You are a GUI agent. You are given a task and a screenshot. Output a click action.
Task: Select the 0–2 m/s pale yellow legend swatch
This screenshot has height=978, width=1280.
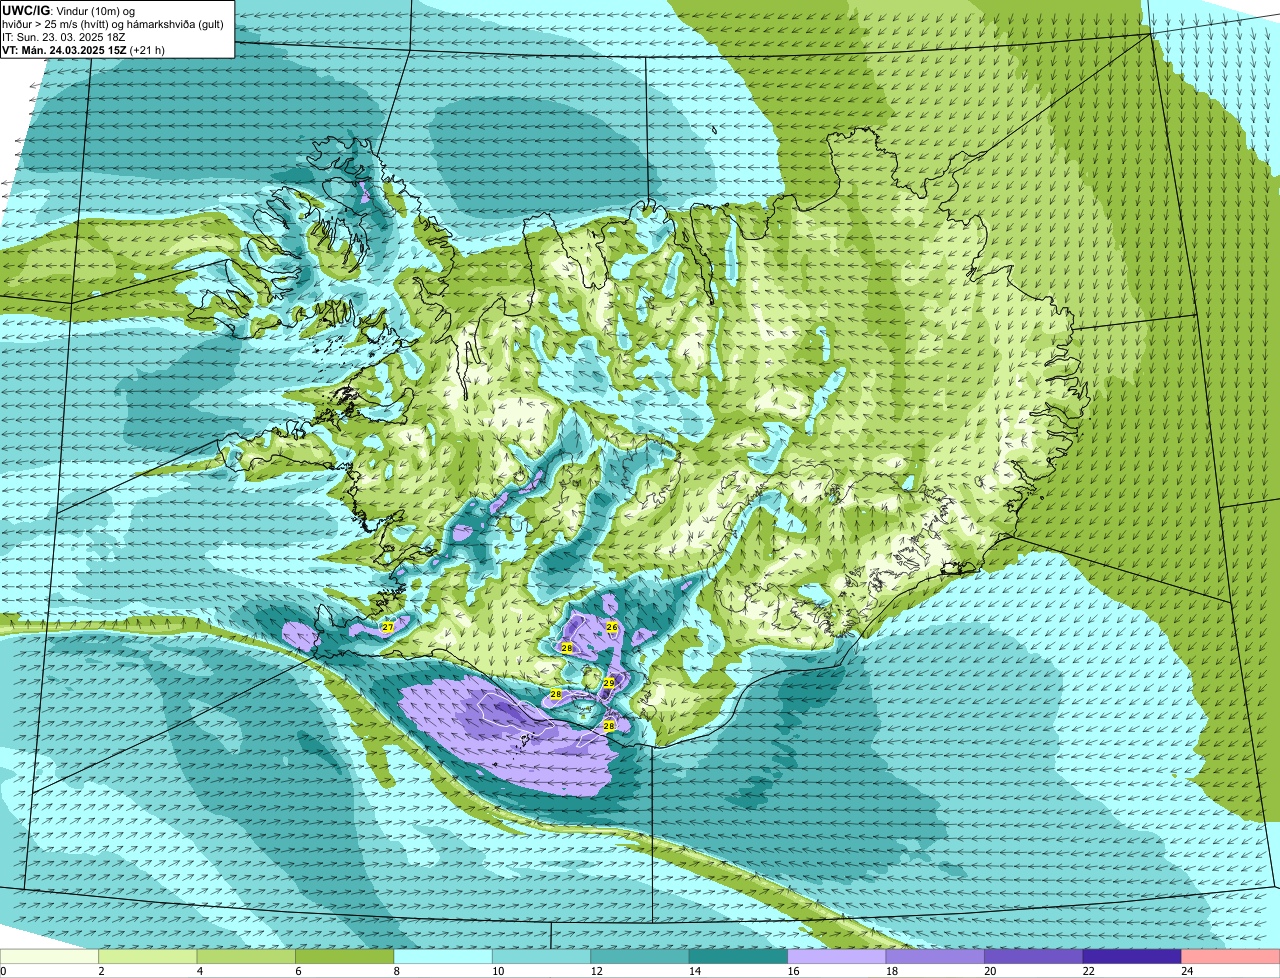50,957
